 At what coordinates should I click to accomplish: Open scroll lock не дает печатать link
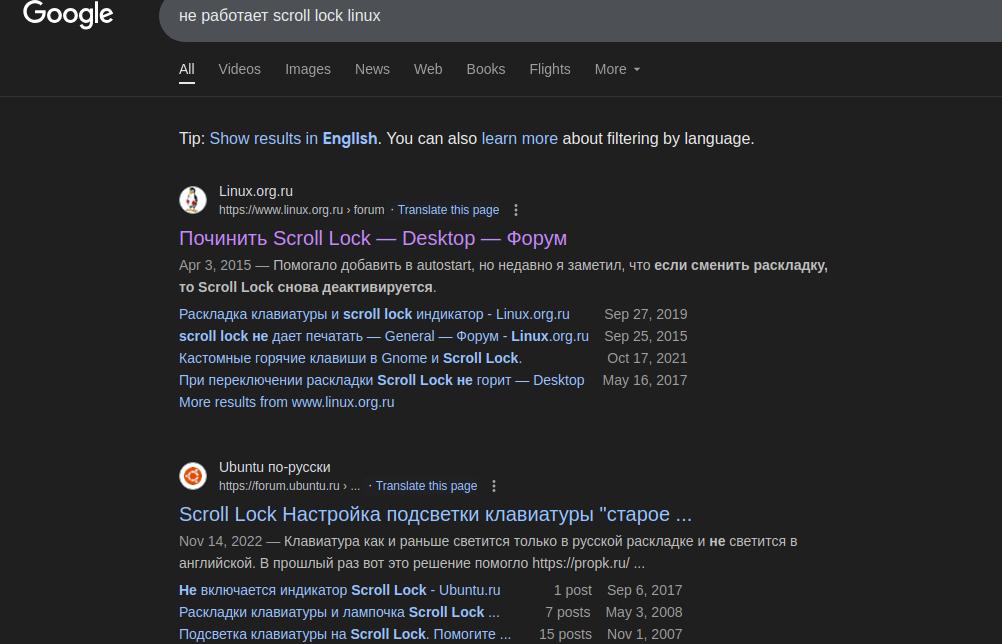click(x=383, y=336)
